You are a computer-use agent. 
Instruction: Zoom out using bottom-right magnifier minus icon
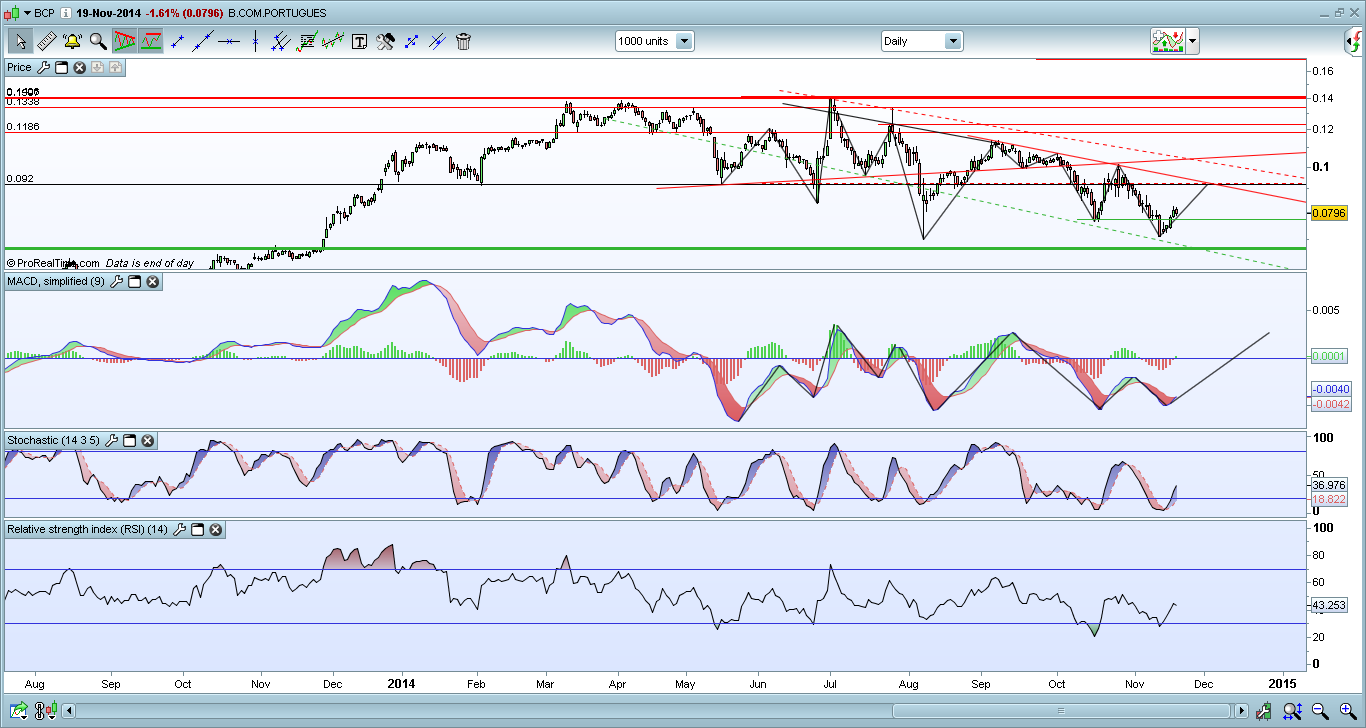point(1321,710)
